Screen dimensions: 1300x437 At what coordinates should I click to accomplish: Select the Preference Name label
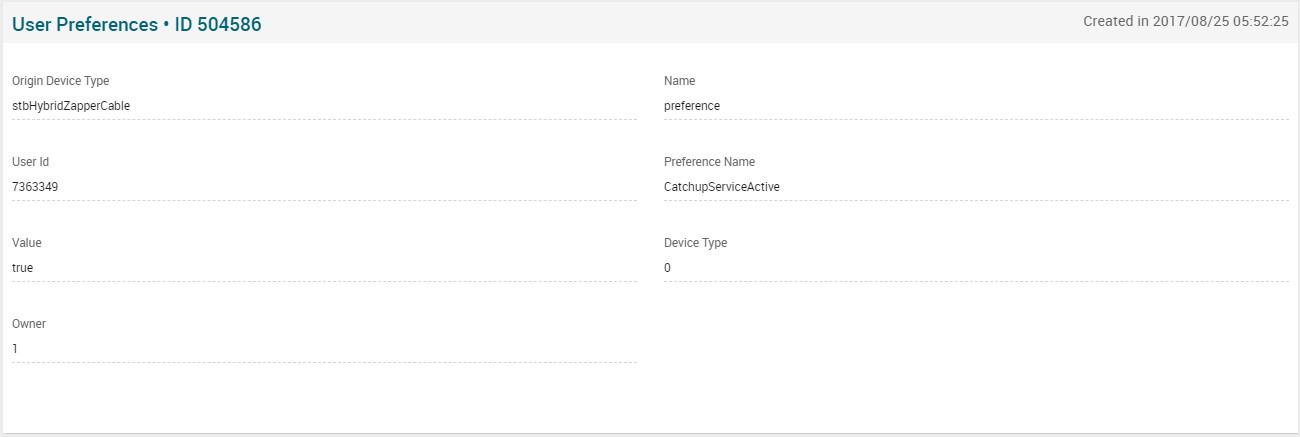[709, 162]
